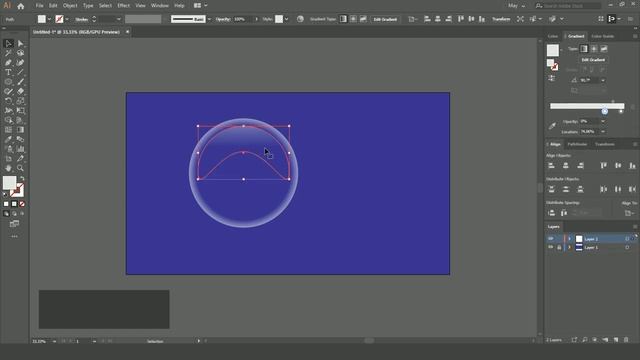
Task: Click the Fill color box in toolbar
Action: coord(9,182)
